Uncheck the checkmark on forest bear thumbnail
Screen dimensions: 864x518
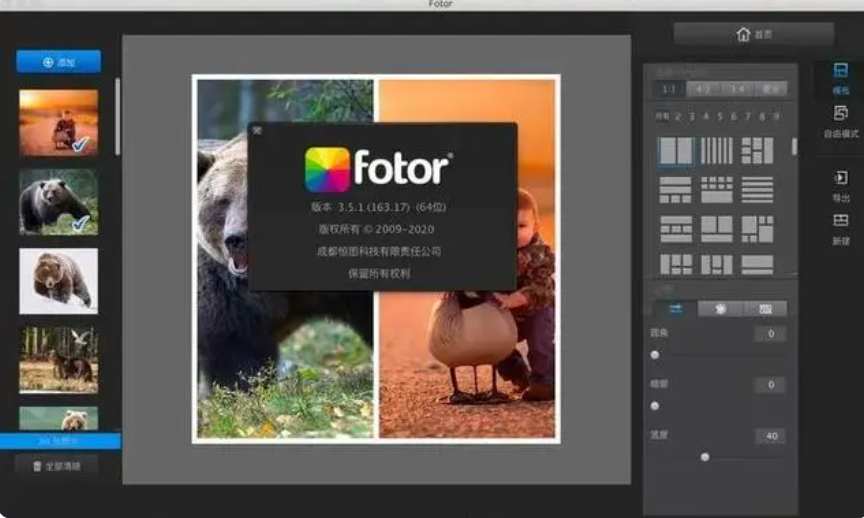[80, 224]
